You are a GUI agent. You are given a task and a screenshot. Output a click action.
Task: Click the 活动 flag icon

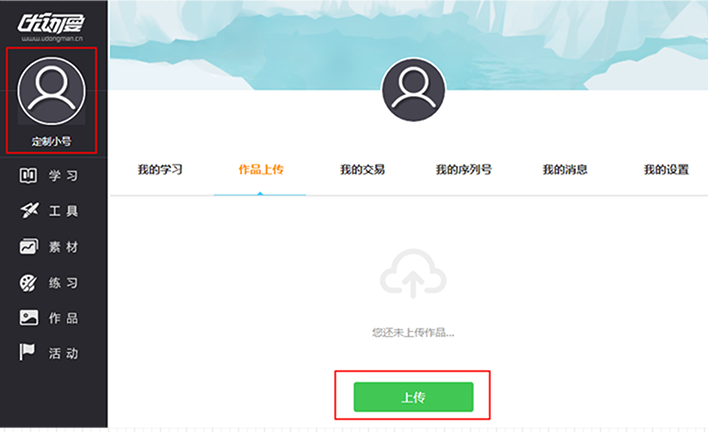point(27,353)
